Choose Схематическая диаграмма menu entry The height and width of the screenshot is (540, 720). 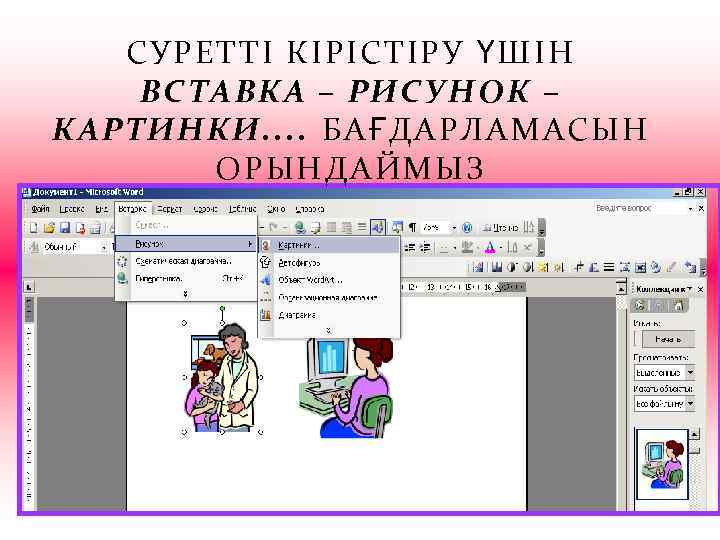pos(184,261)
